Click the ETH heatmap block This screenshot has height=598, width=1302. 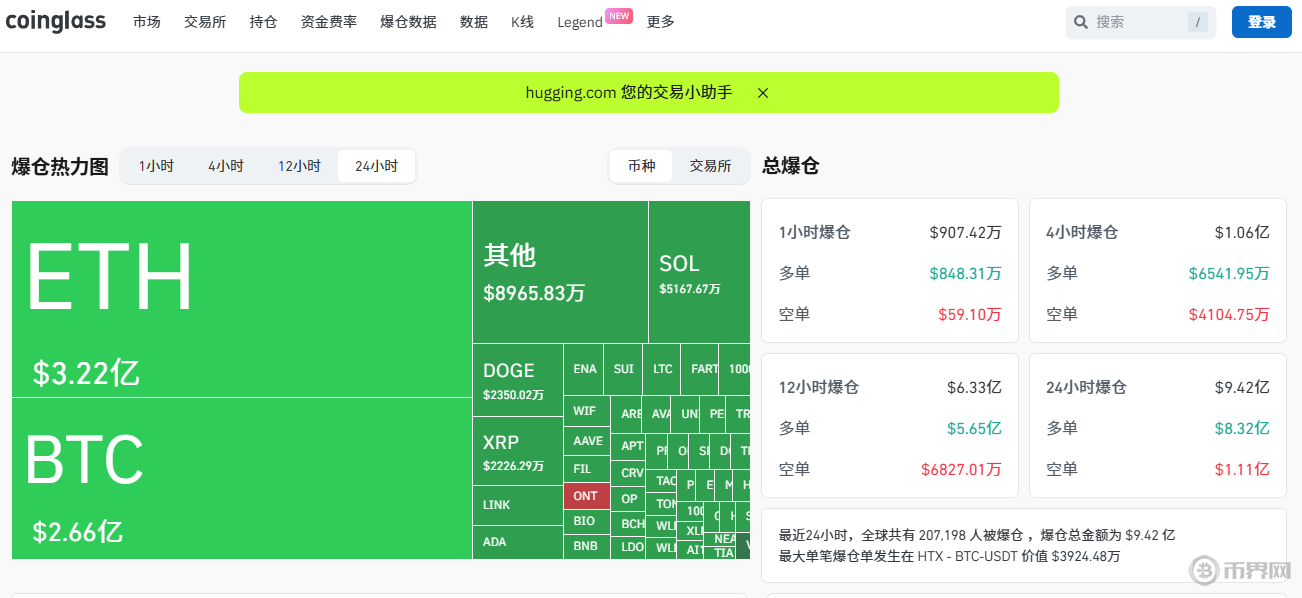tap(241, 299)
